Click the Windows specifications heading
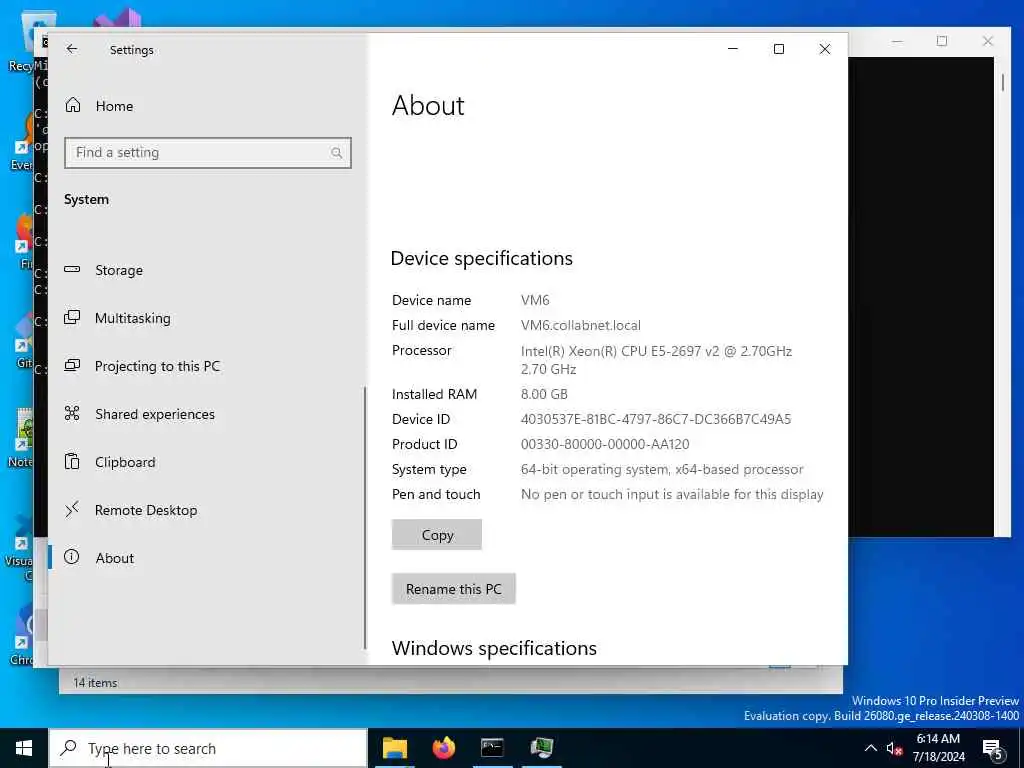This screenshot has width=1024, height=768. (494, 648)
